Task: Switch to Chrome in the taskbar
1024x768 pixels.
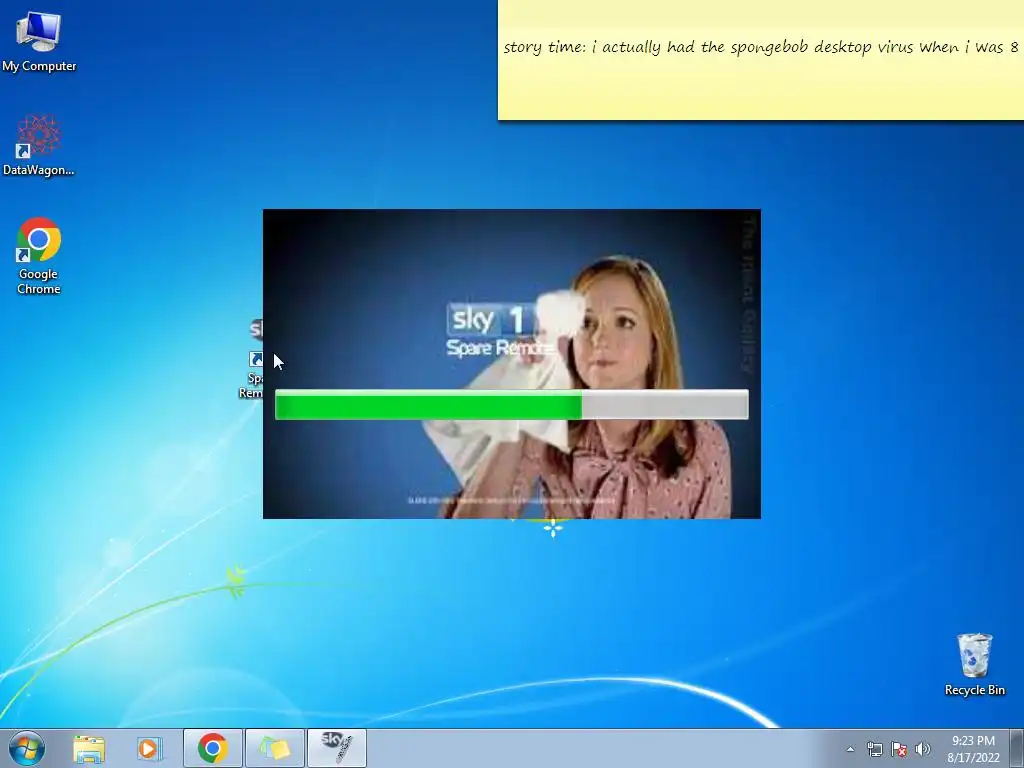Action: (213, 748)
